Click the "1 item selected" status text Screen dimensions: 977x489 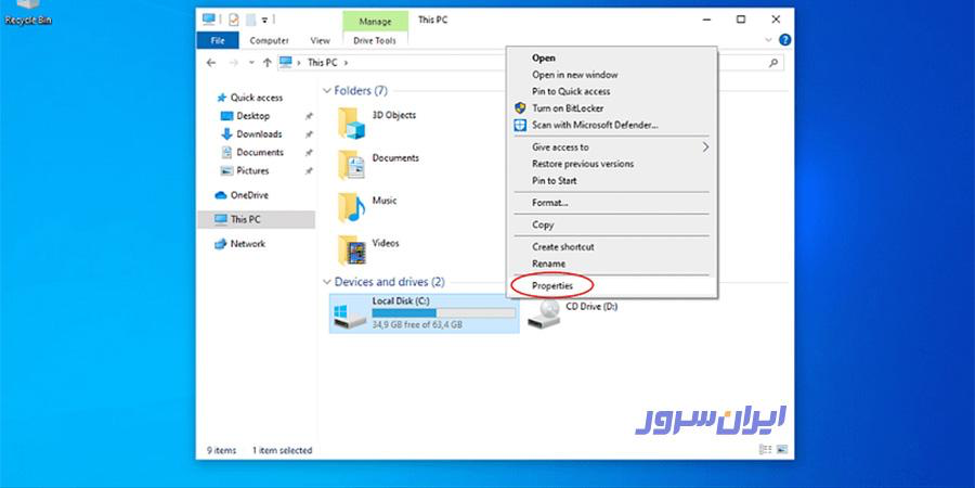point(282,450)
